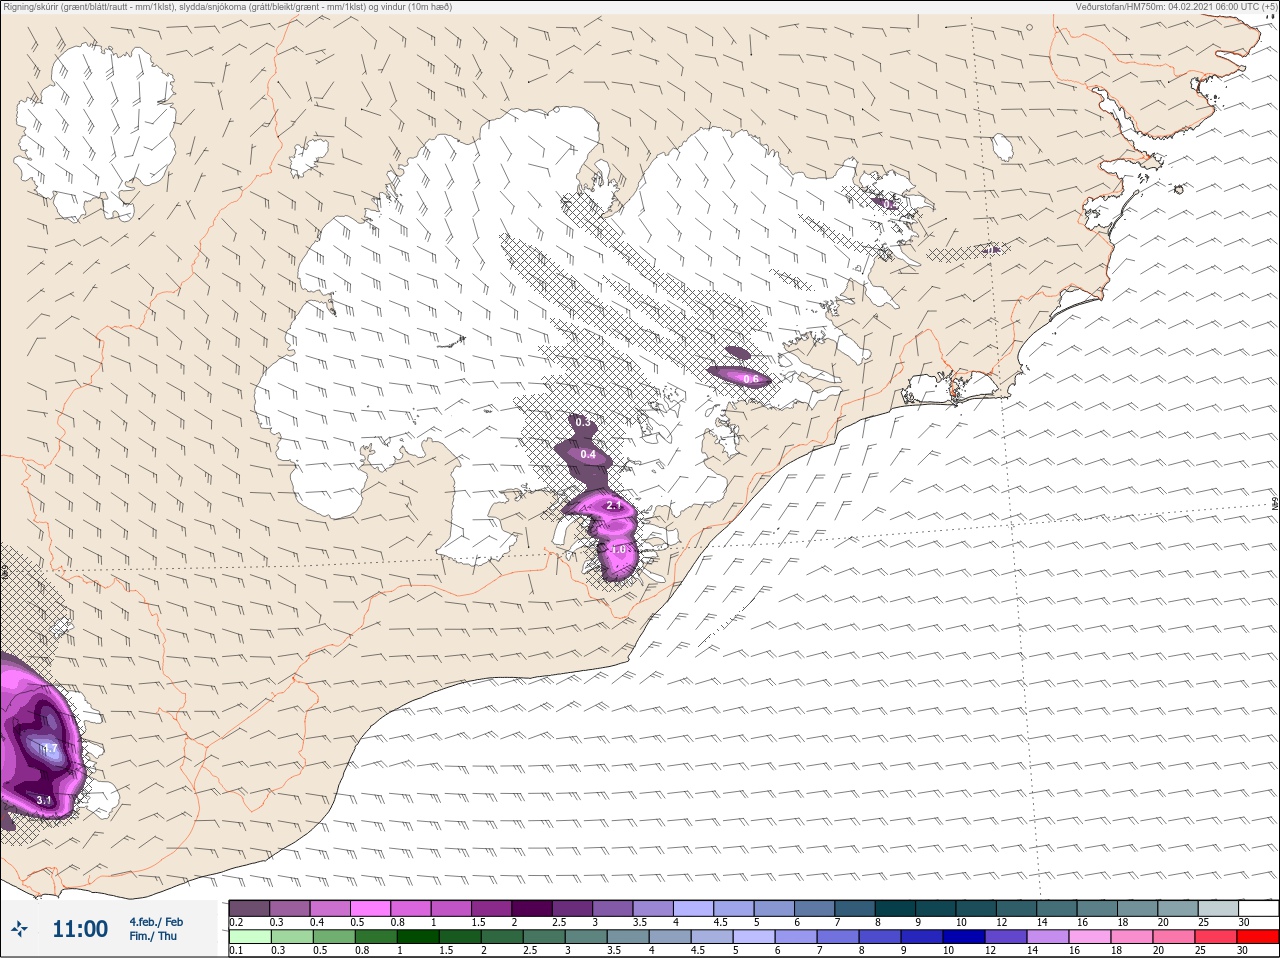The image size is (1280, 958).
Task: Click the small oval precipitation patch near 0.6
Action: point(738,352)
